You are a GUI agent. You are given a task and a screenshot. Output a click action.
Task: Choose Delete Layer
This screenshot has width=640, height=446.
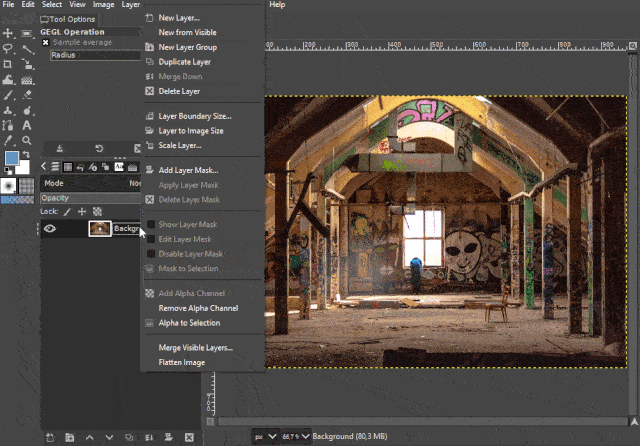202,91
